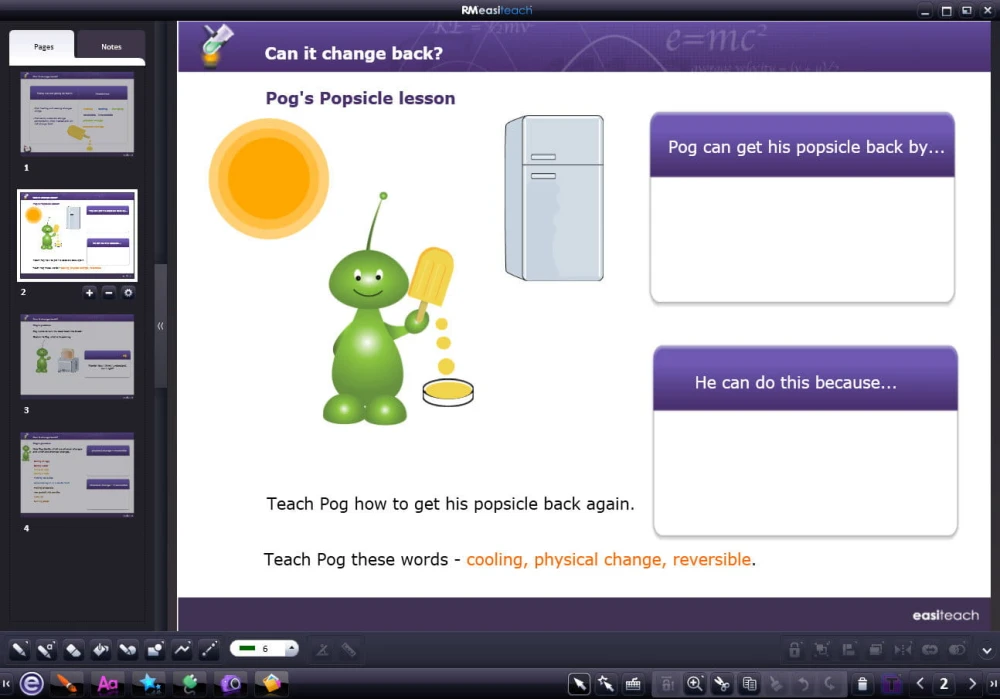The width and height of the screenshot is (1000, 699).
Task: Switch to the Notes tab
Action: coord(111,47)
